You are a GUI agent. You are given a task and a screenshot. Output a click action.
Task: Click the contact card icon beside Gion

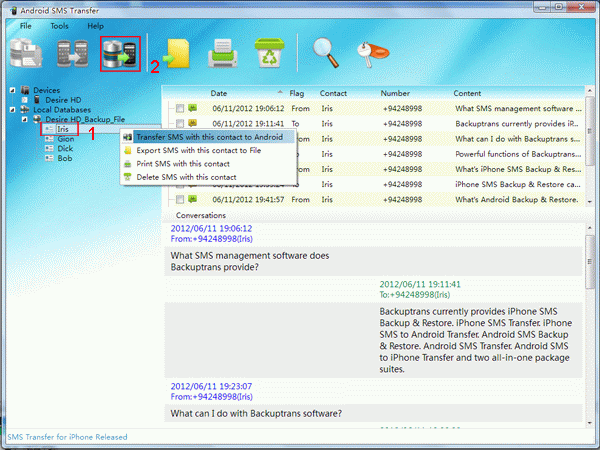(x=49, y=139)
